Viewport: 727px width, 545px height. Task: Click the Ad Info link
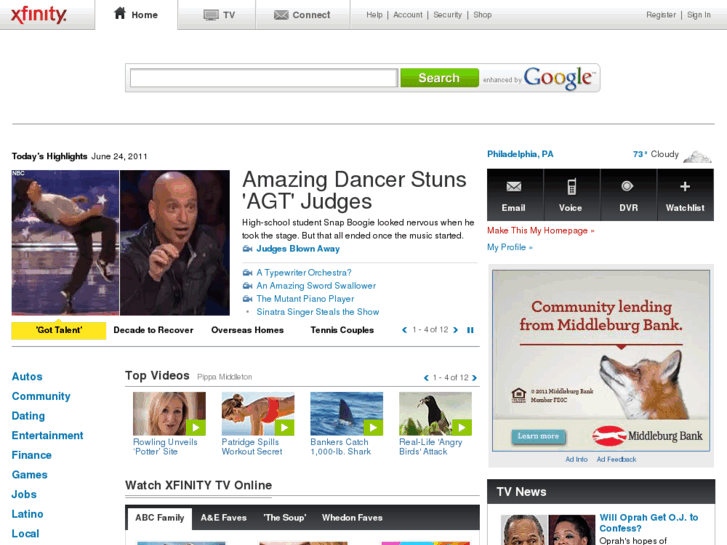coord(576,460)
